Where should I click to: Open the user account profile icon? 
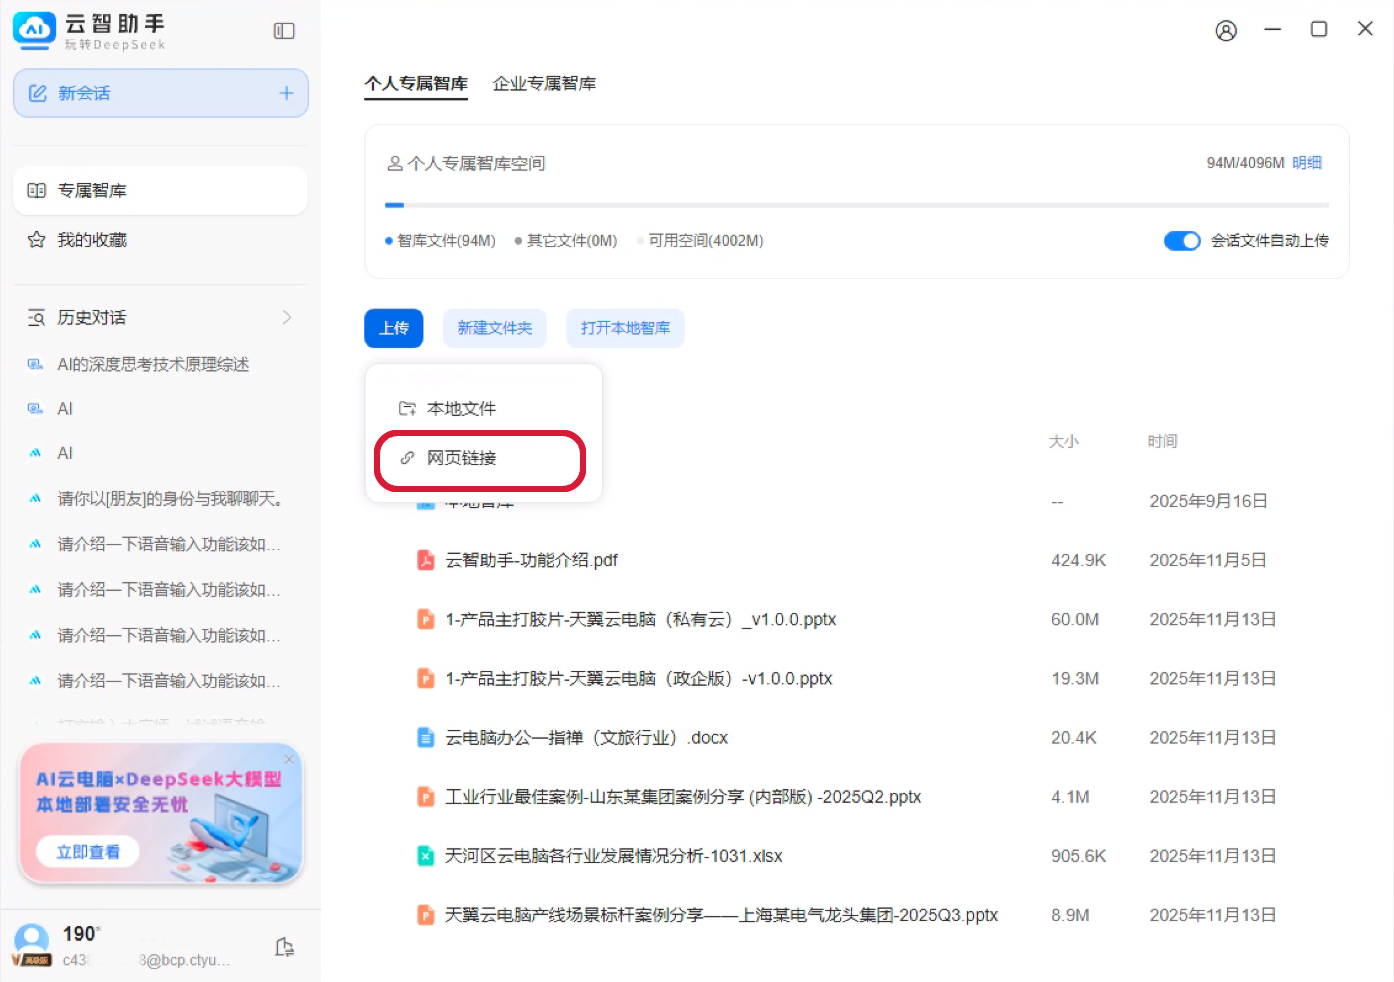(x=1226, y=31)
